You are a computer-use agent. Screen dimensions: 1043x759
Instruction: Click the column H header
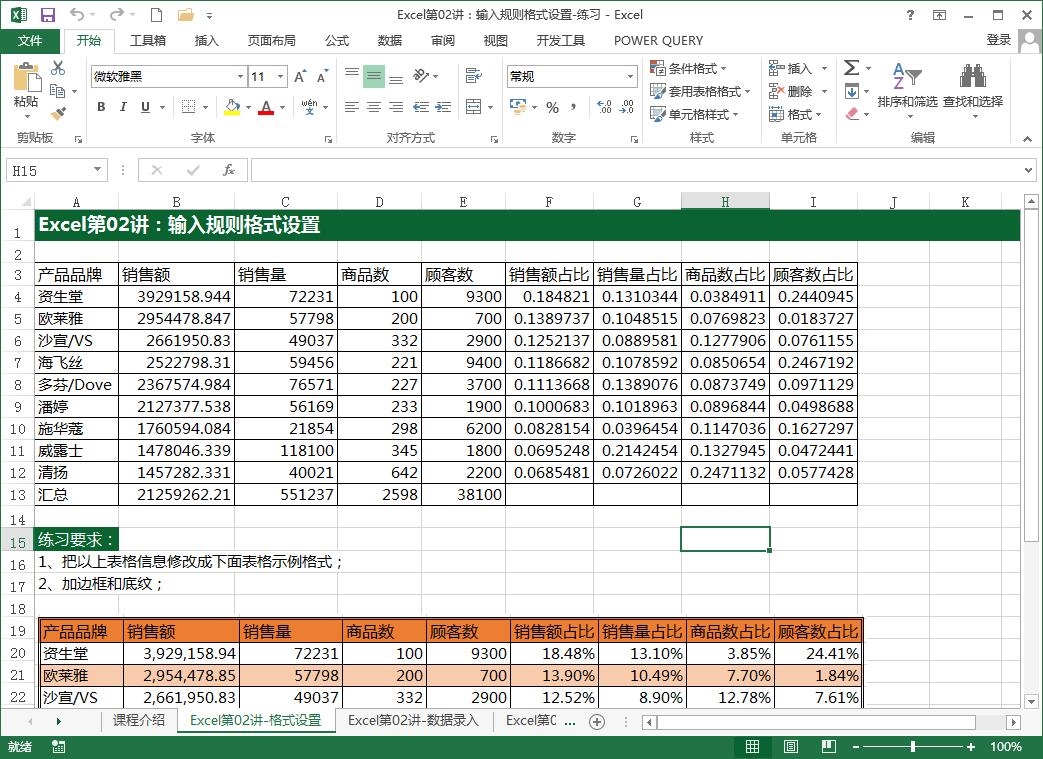[x=725, y=202]
